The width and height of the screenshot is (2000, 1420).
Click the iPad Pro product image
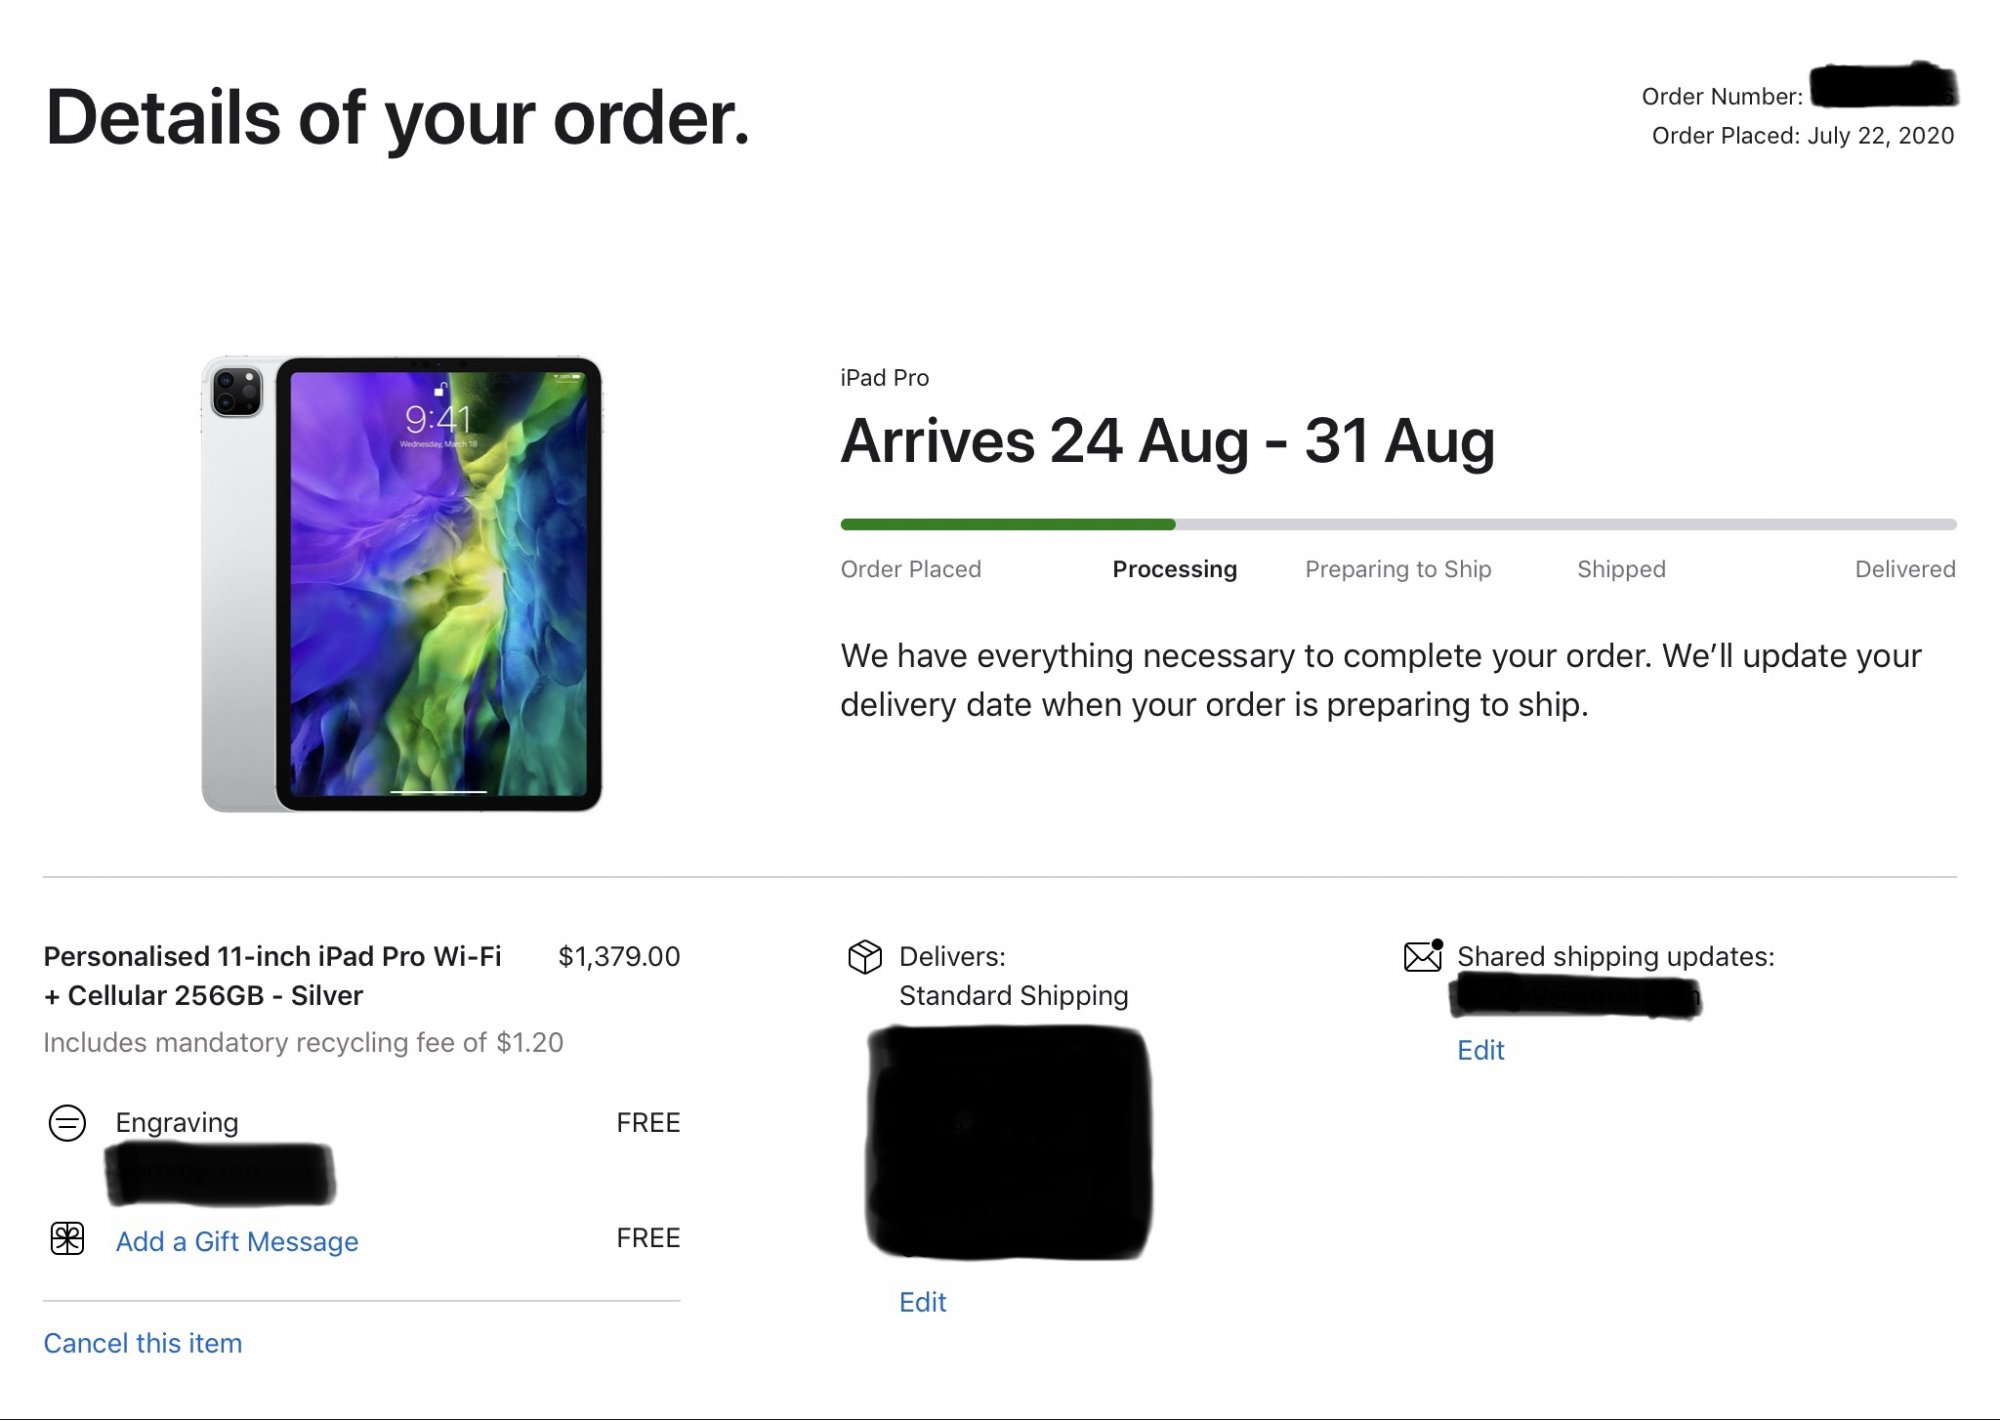tap(402, 584)
